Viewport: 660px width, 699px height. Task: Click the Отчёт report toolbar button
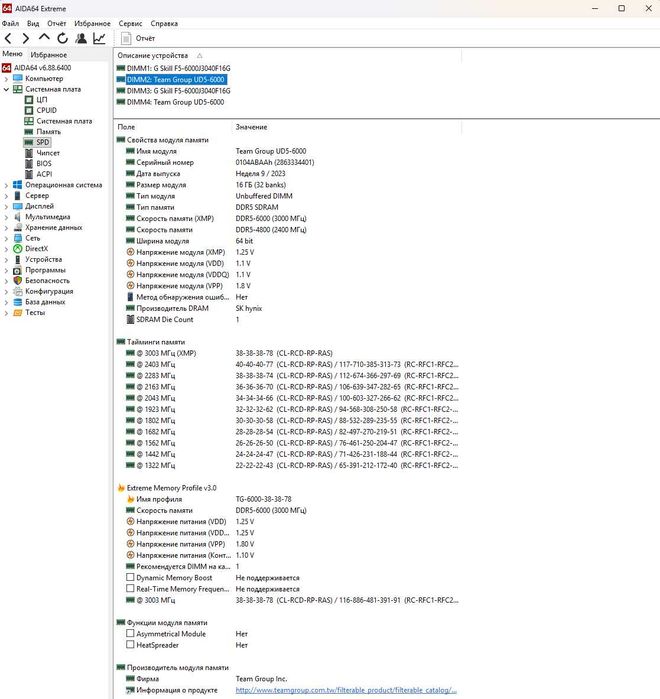[138, 38]
